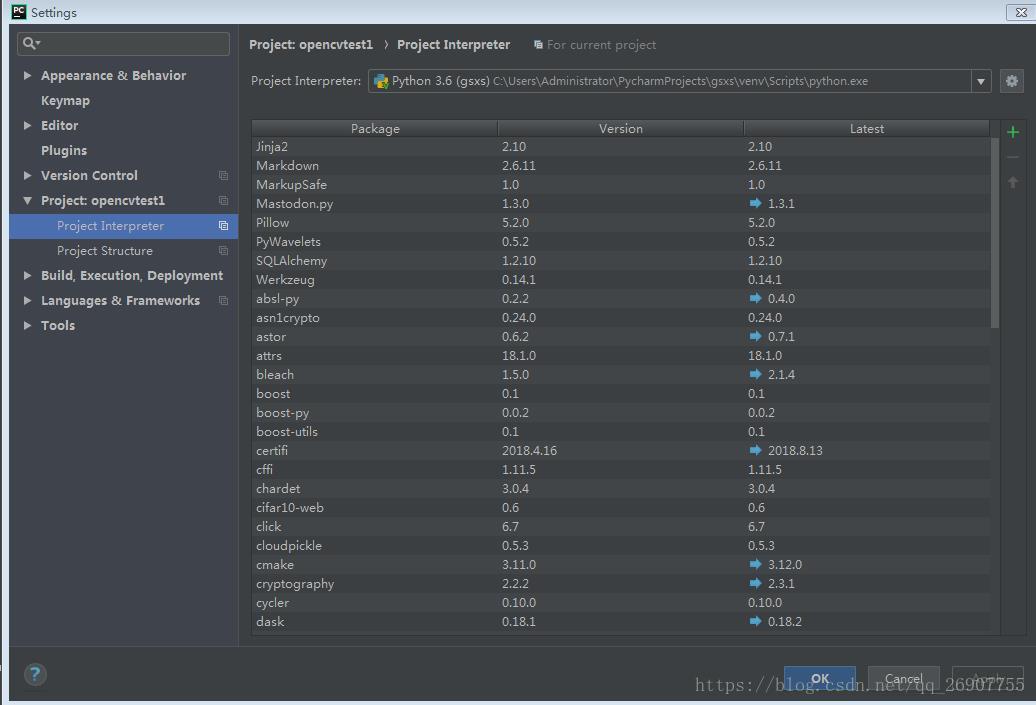Select the cifar10-web package row
Image resolution: width=1036 pixels, height=705 pixels.
pyautogui.click(x=620, y=507)
